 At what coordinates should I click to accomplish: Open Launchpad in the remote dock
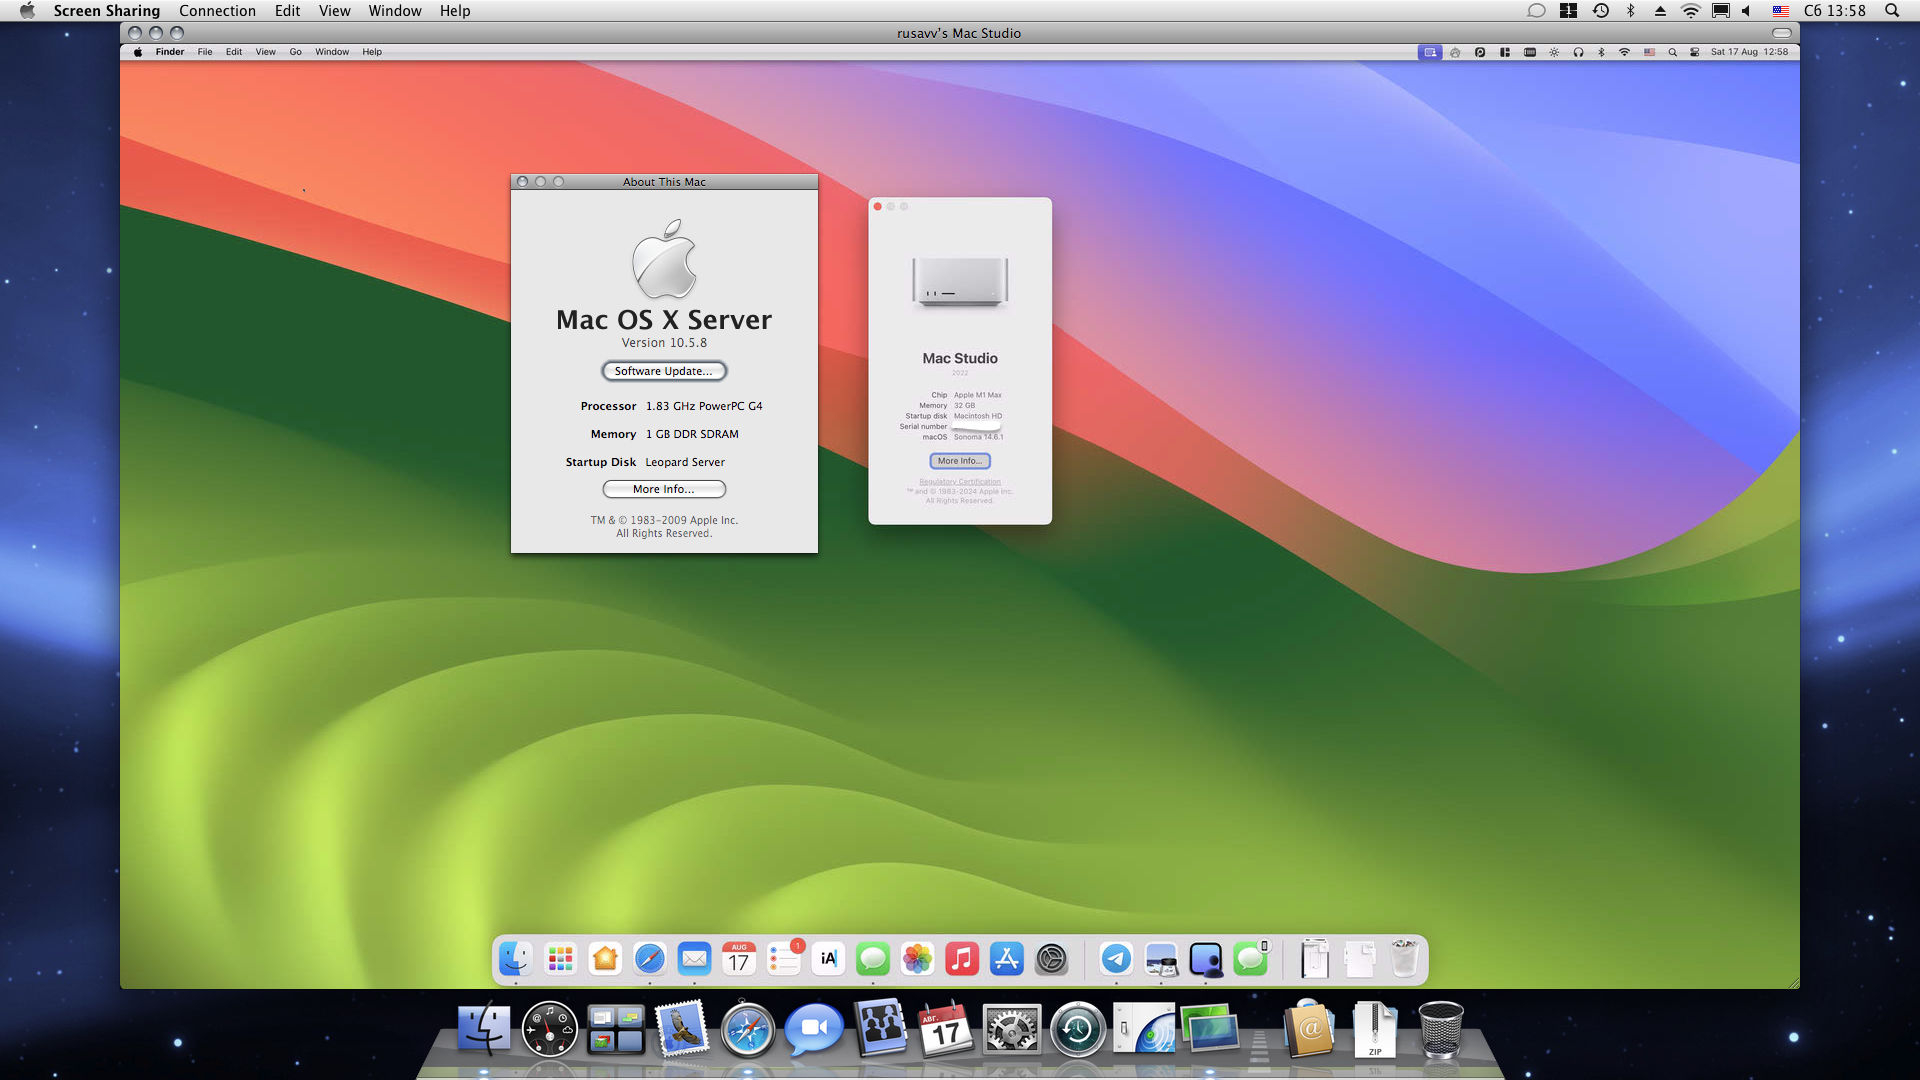click(x=560, y=959)
